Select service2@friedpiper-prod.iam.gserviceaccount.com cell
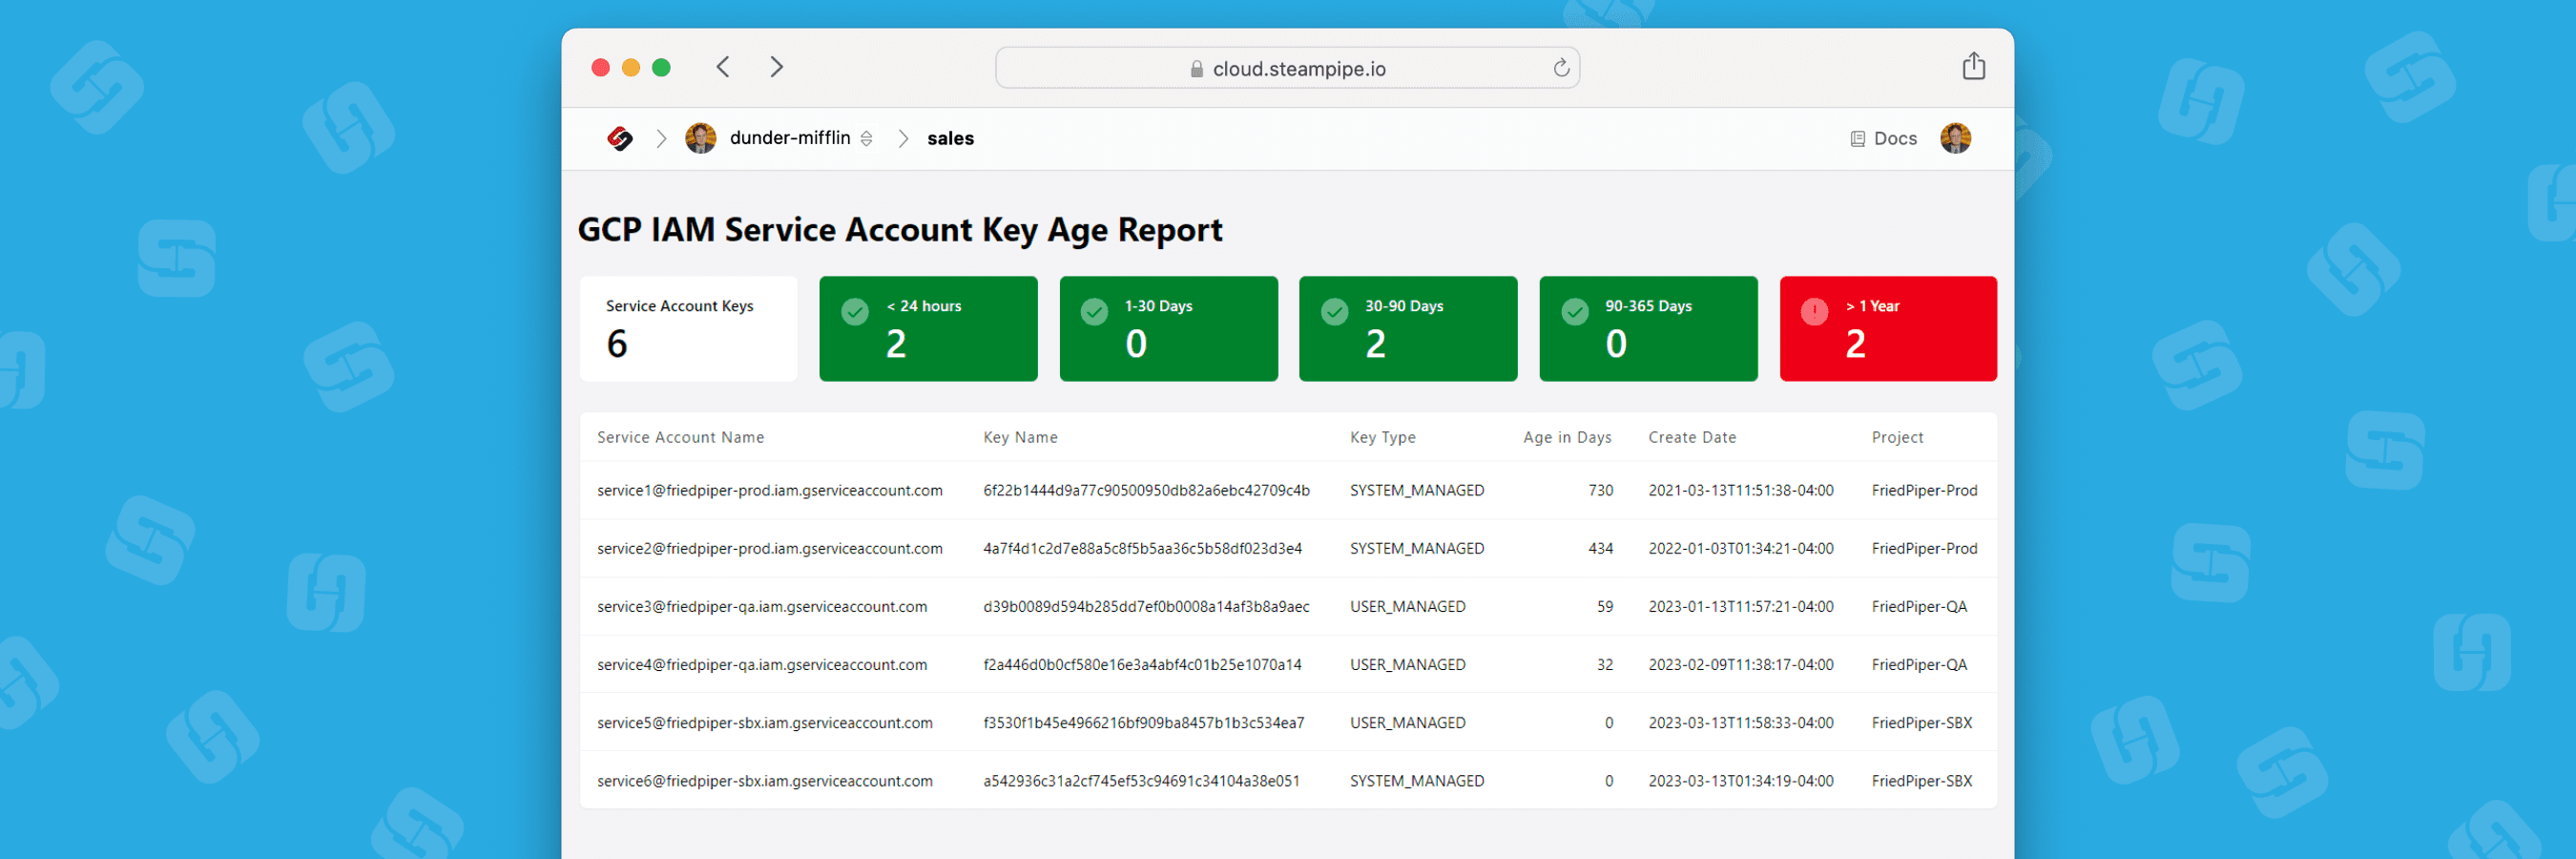This screenshot has height=859, width=2576. 769,548
